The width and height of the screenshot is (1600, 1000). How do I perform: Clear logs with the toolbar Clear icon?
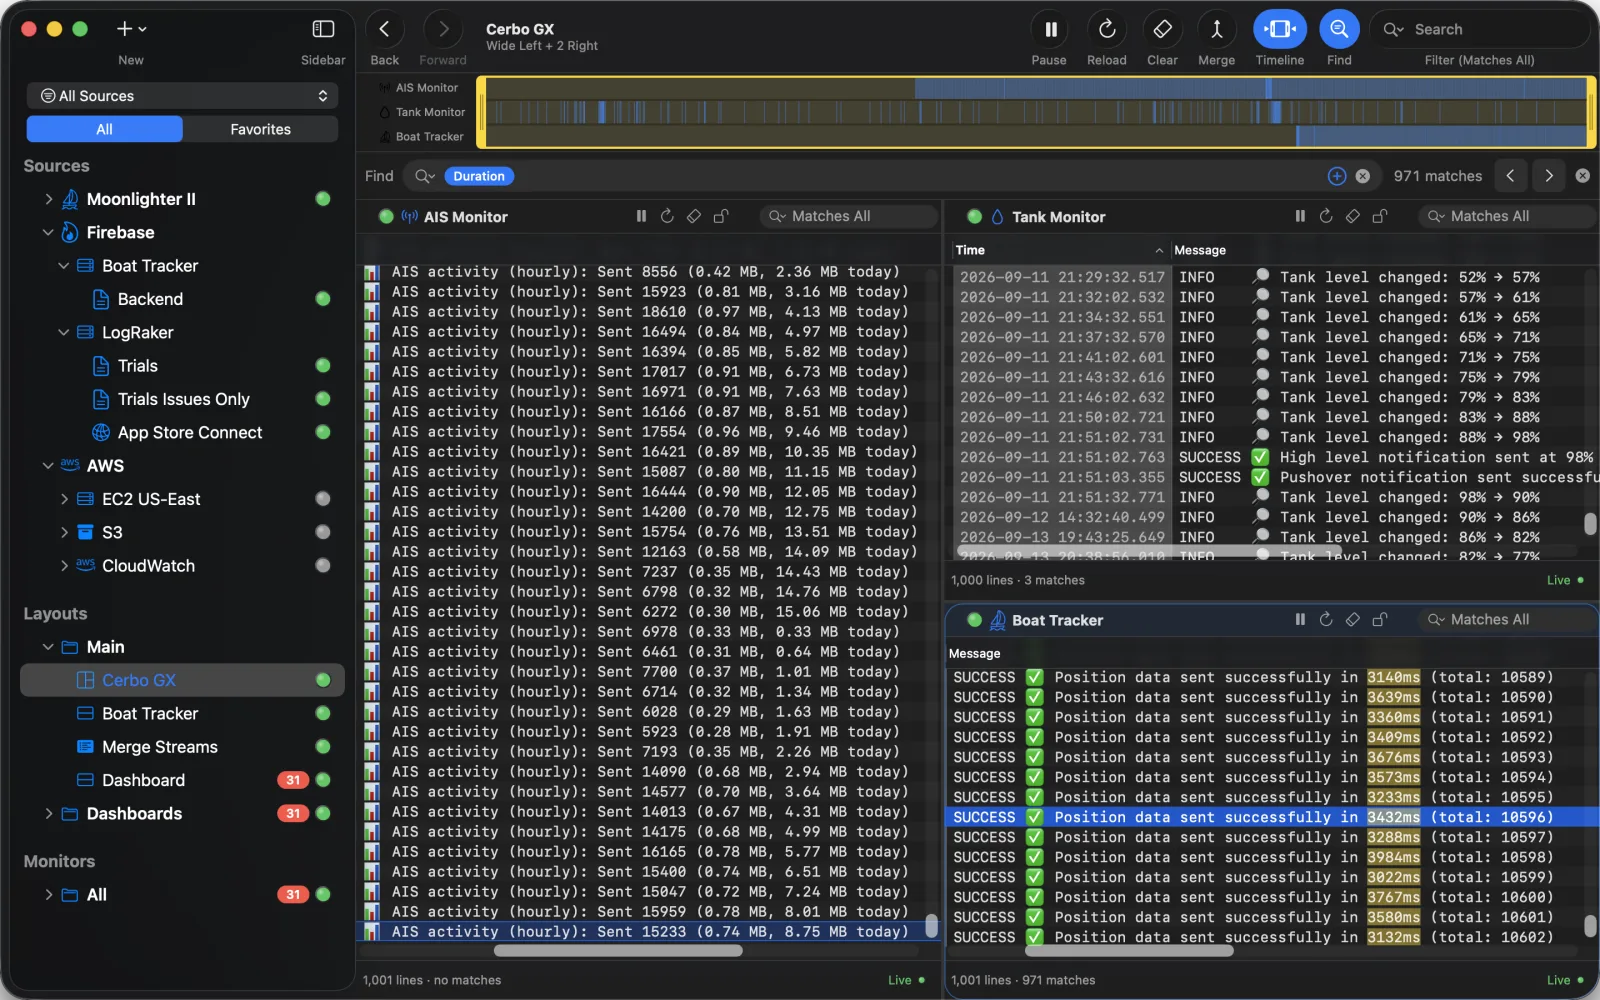1162,30
